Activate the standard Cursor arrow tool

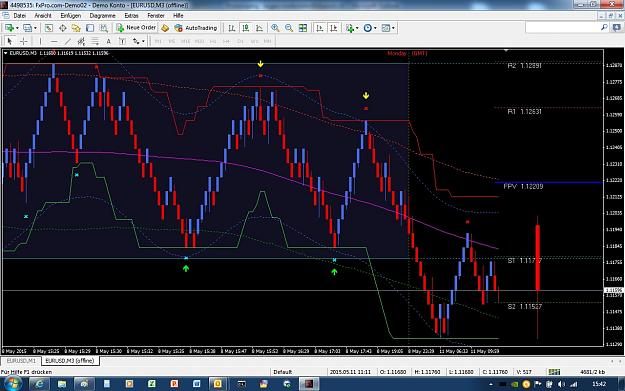pyautogui.click(x=10, y=41)
